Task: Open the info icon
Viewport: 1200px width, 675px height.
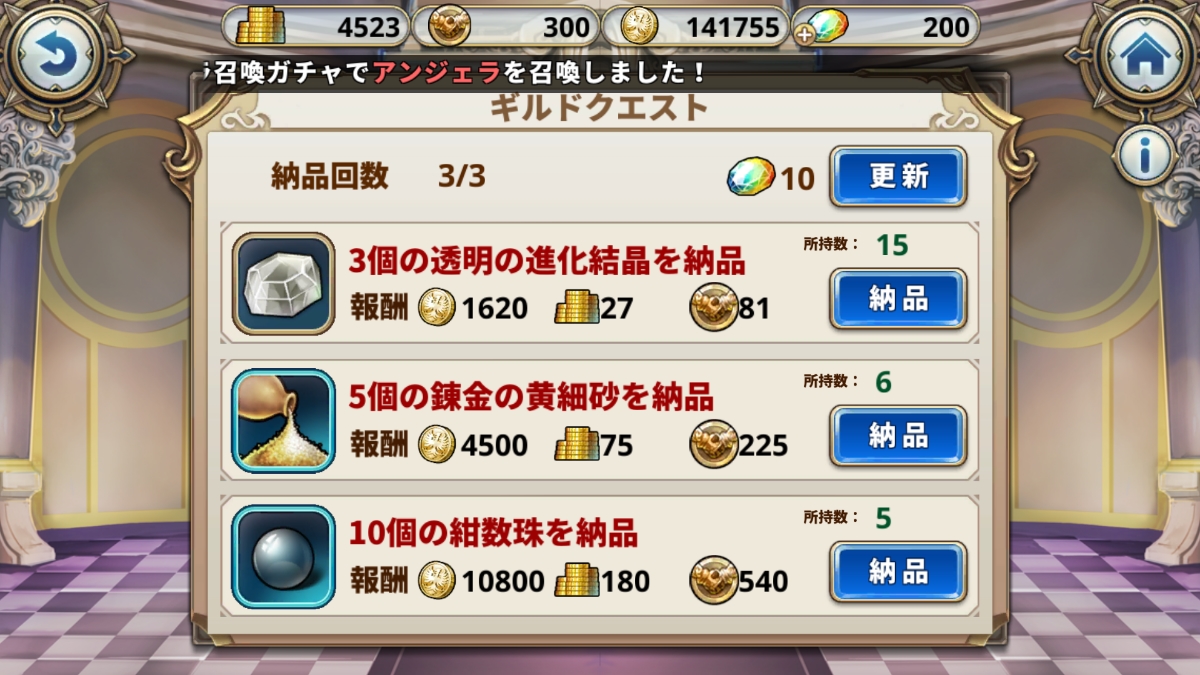Action: click(x=1145, y=155)
